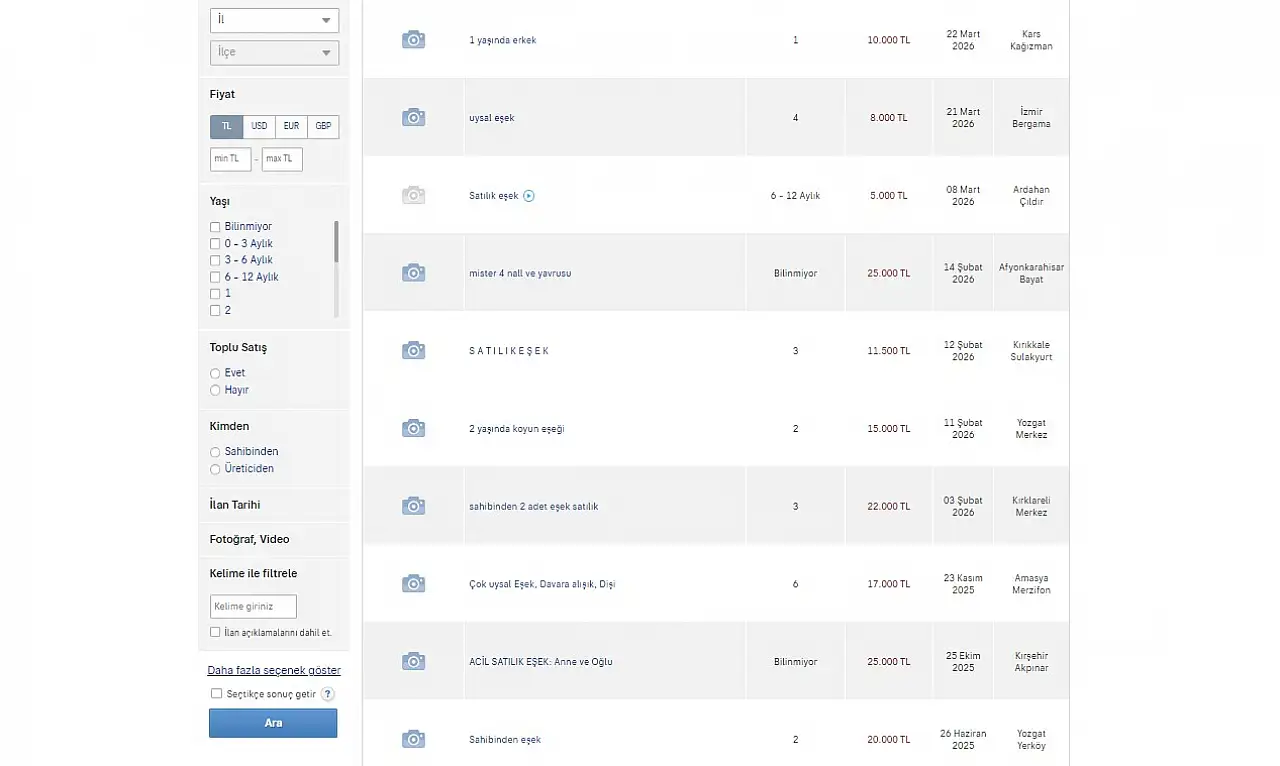
Task: Switch price currency to EUR tab
Action: click(x=291, y=127)
